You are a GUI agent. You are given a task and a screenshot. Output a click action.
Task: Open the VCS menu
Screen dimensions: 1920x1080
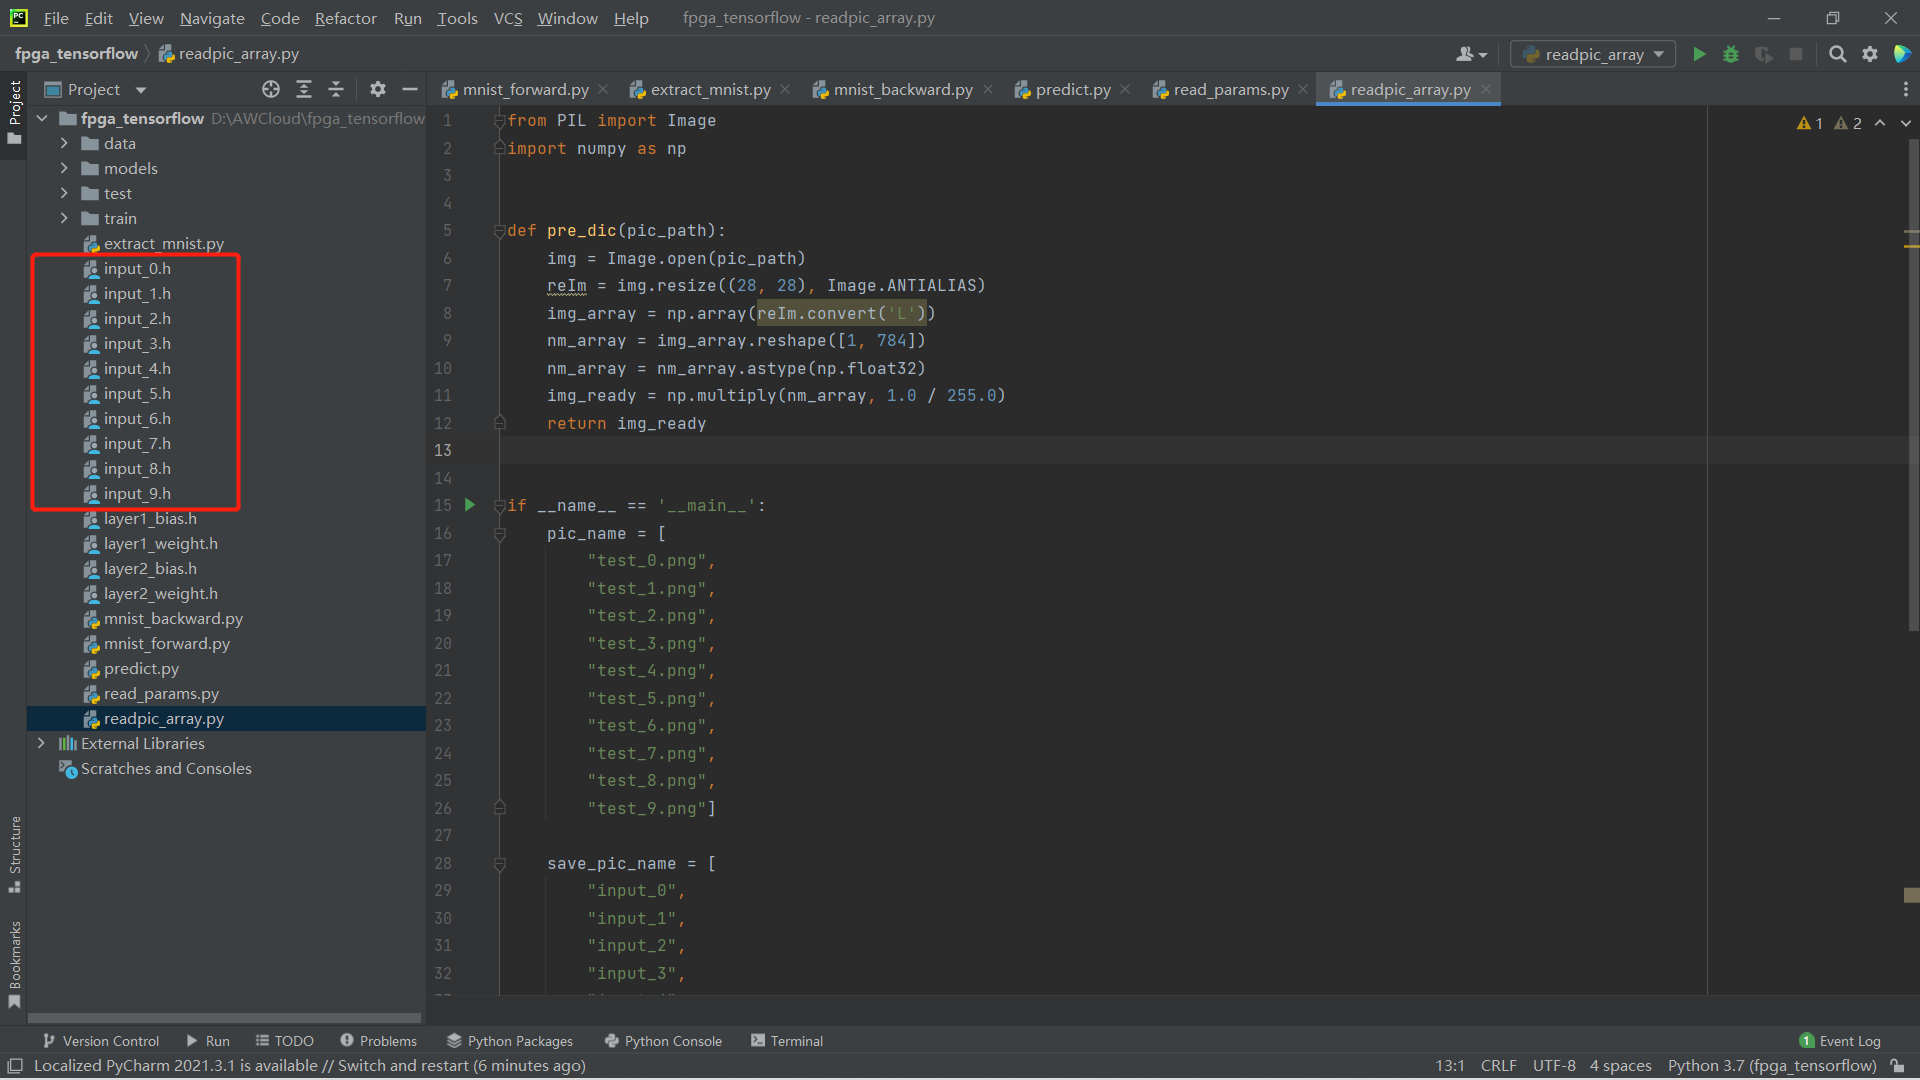coord(508,18)
